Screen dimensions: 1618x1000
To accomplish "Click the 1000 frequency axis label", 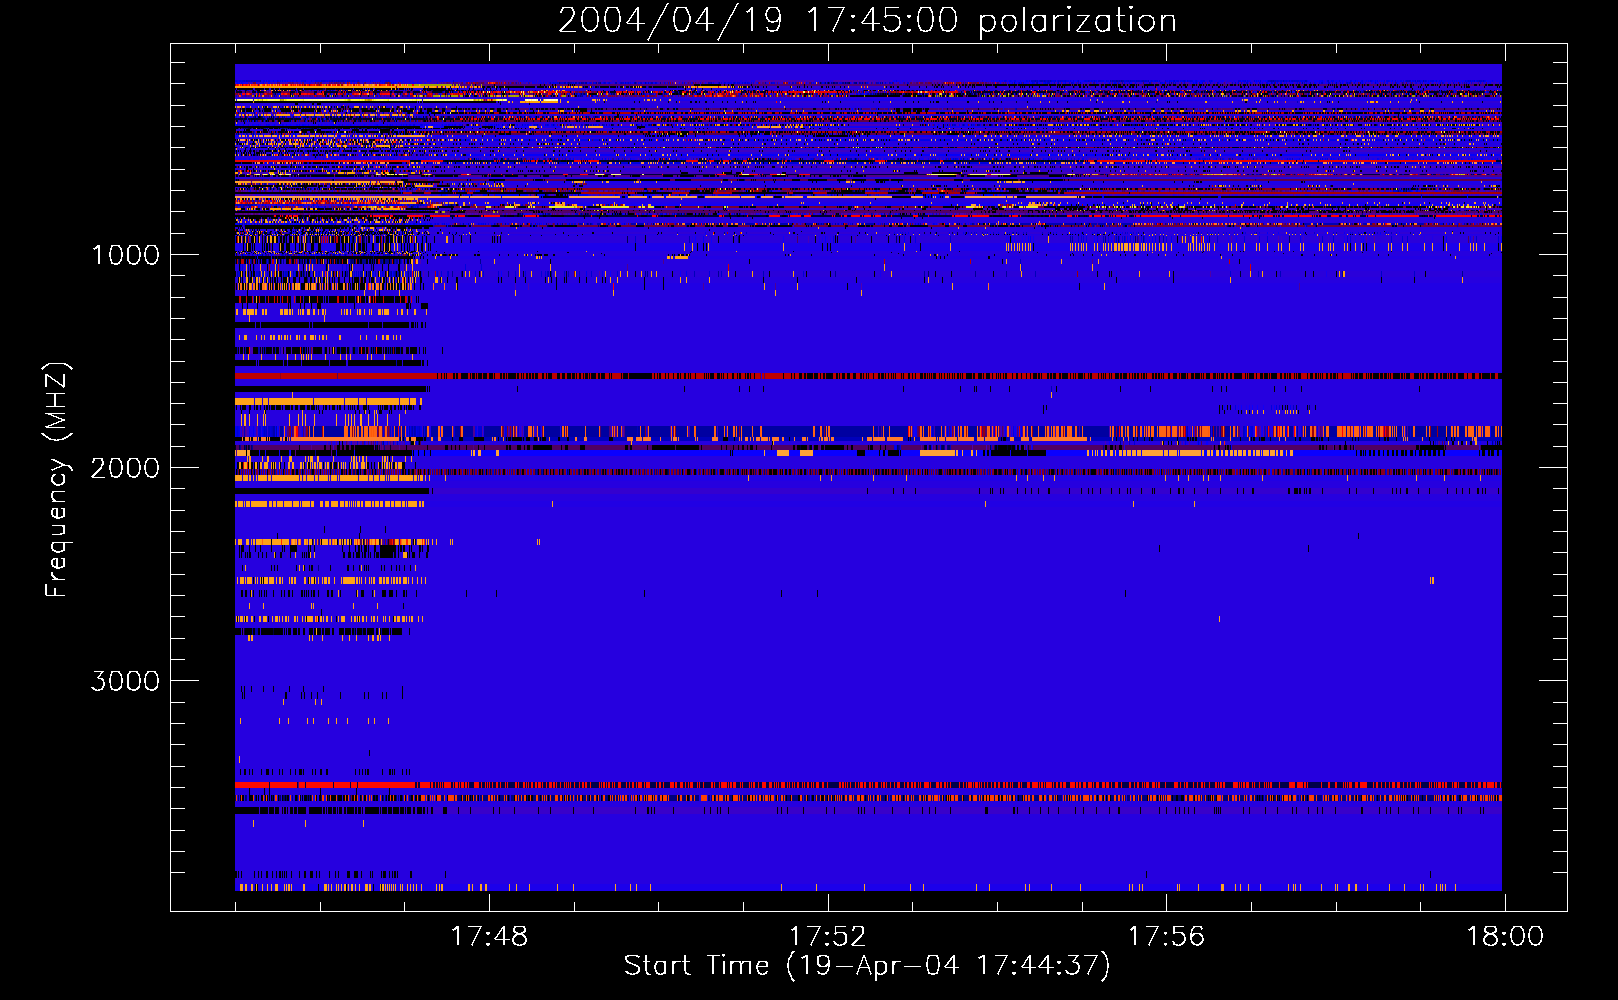I will [125, 255].
